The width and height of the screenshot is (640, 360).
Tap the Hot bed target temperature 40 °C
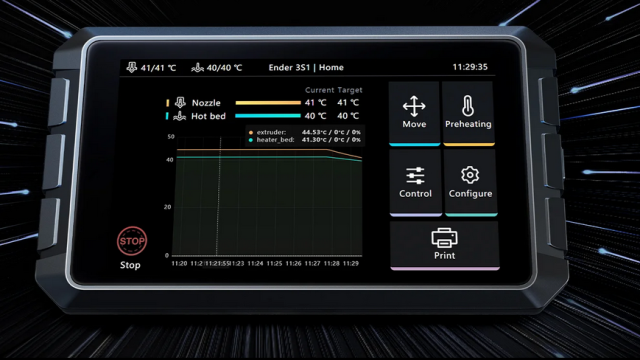click(x=348, y=116)
